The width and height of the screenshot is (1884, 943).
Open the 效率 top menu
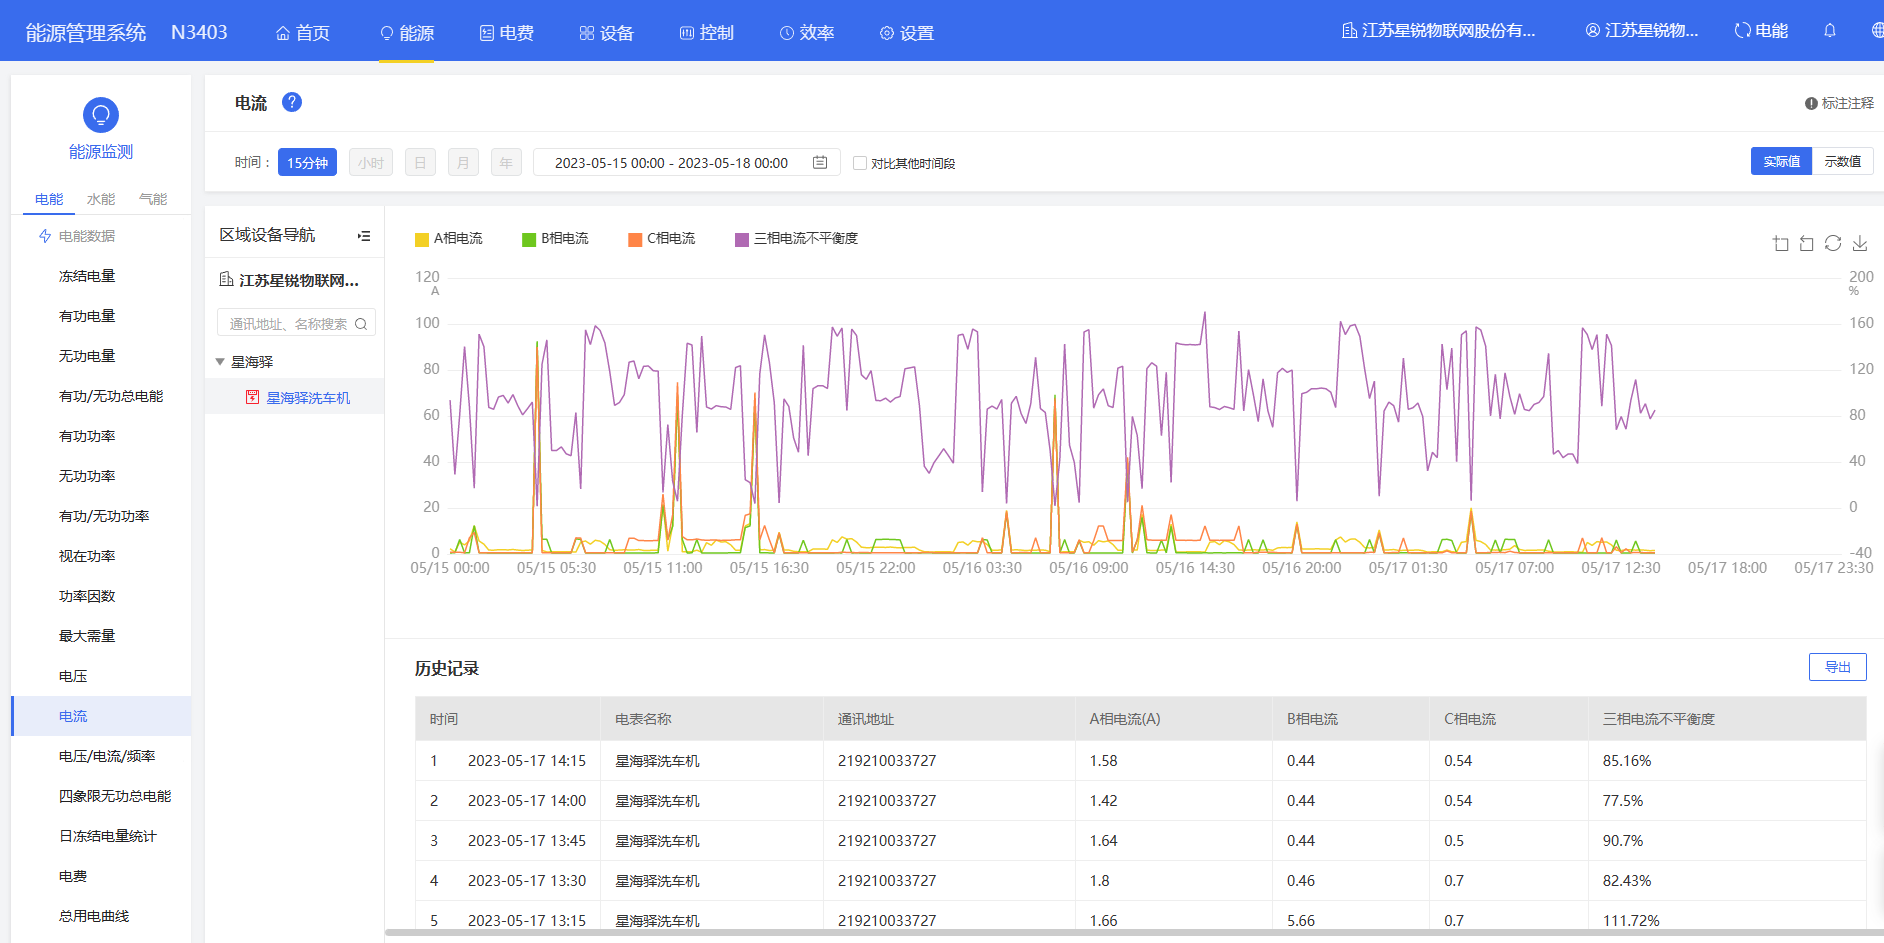click(807, 32)
